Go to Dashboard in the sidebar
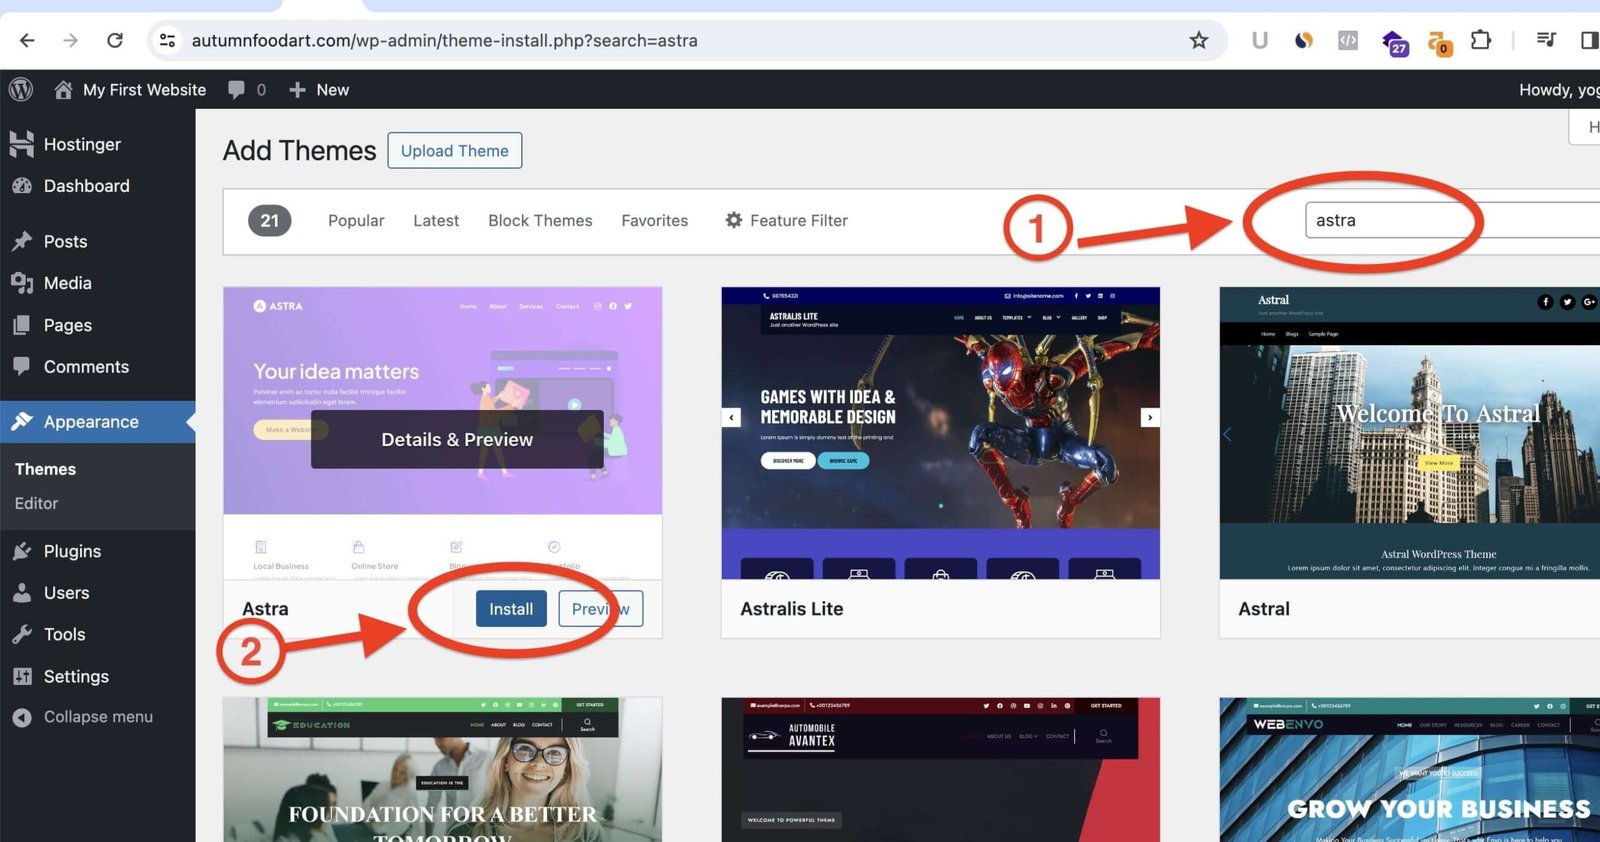The width and height of the screenshot is (1600, 842). pos(97,186)
